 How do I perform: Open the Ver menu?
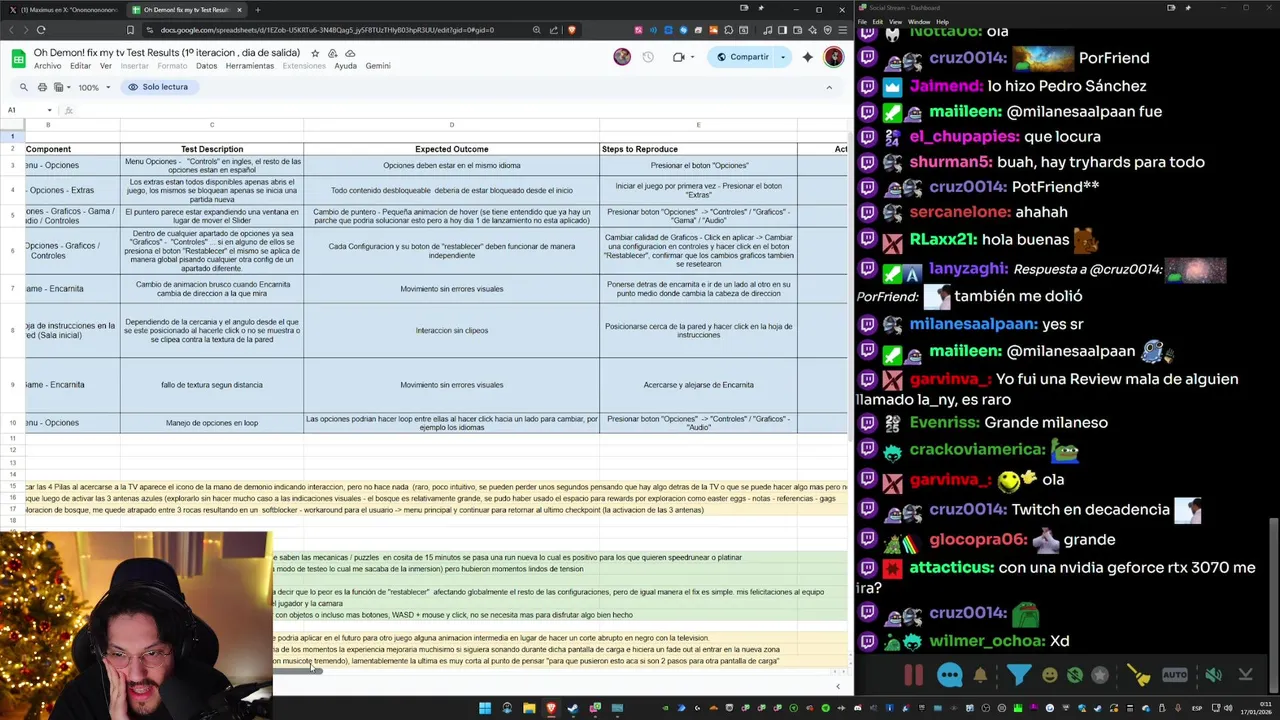point(105,66)
